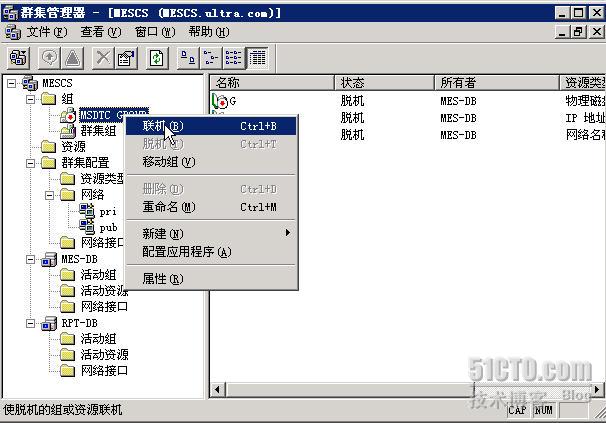
Task: Click the bring online toolbar icon
Action: (49, 58)
